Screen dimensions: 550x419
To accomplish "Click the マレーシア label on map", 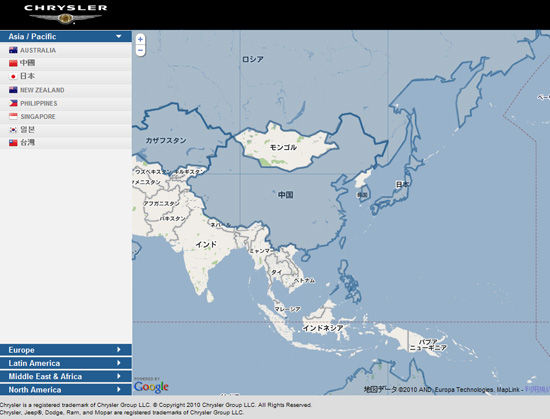I will coord(287,309).
